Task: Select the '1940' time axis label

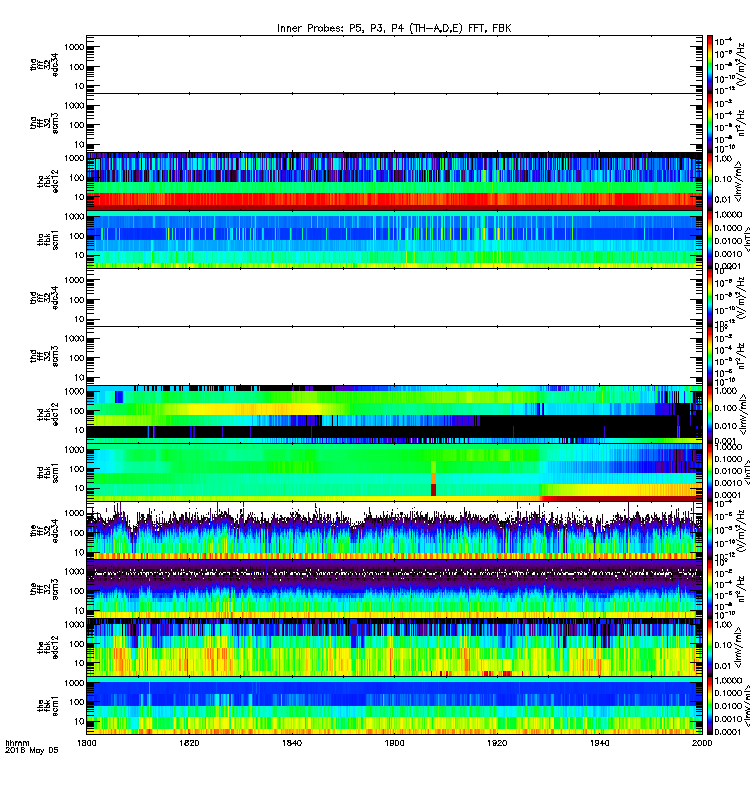Action: [x=599, y=743]
